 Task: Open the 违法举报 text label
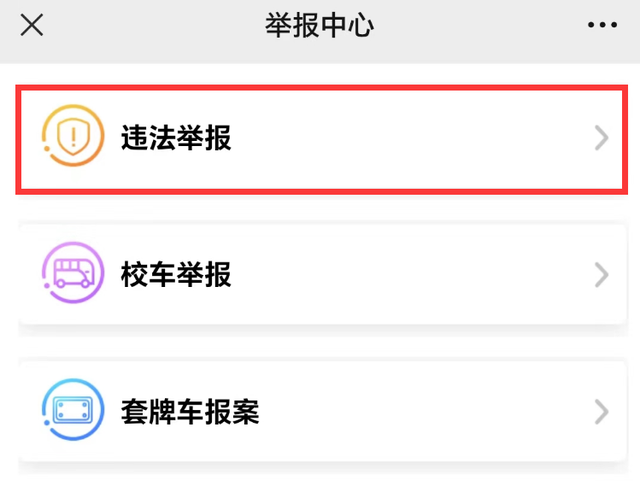click(176, 138)
